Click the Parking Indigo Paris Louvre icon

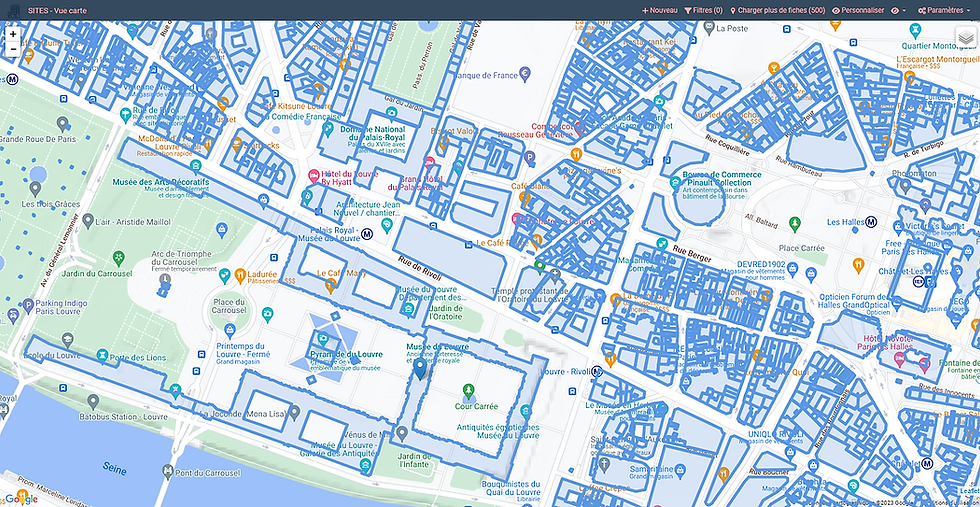28,306
